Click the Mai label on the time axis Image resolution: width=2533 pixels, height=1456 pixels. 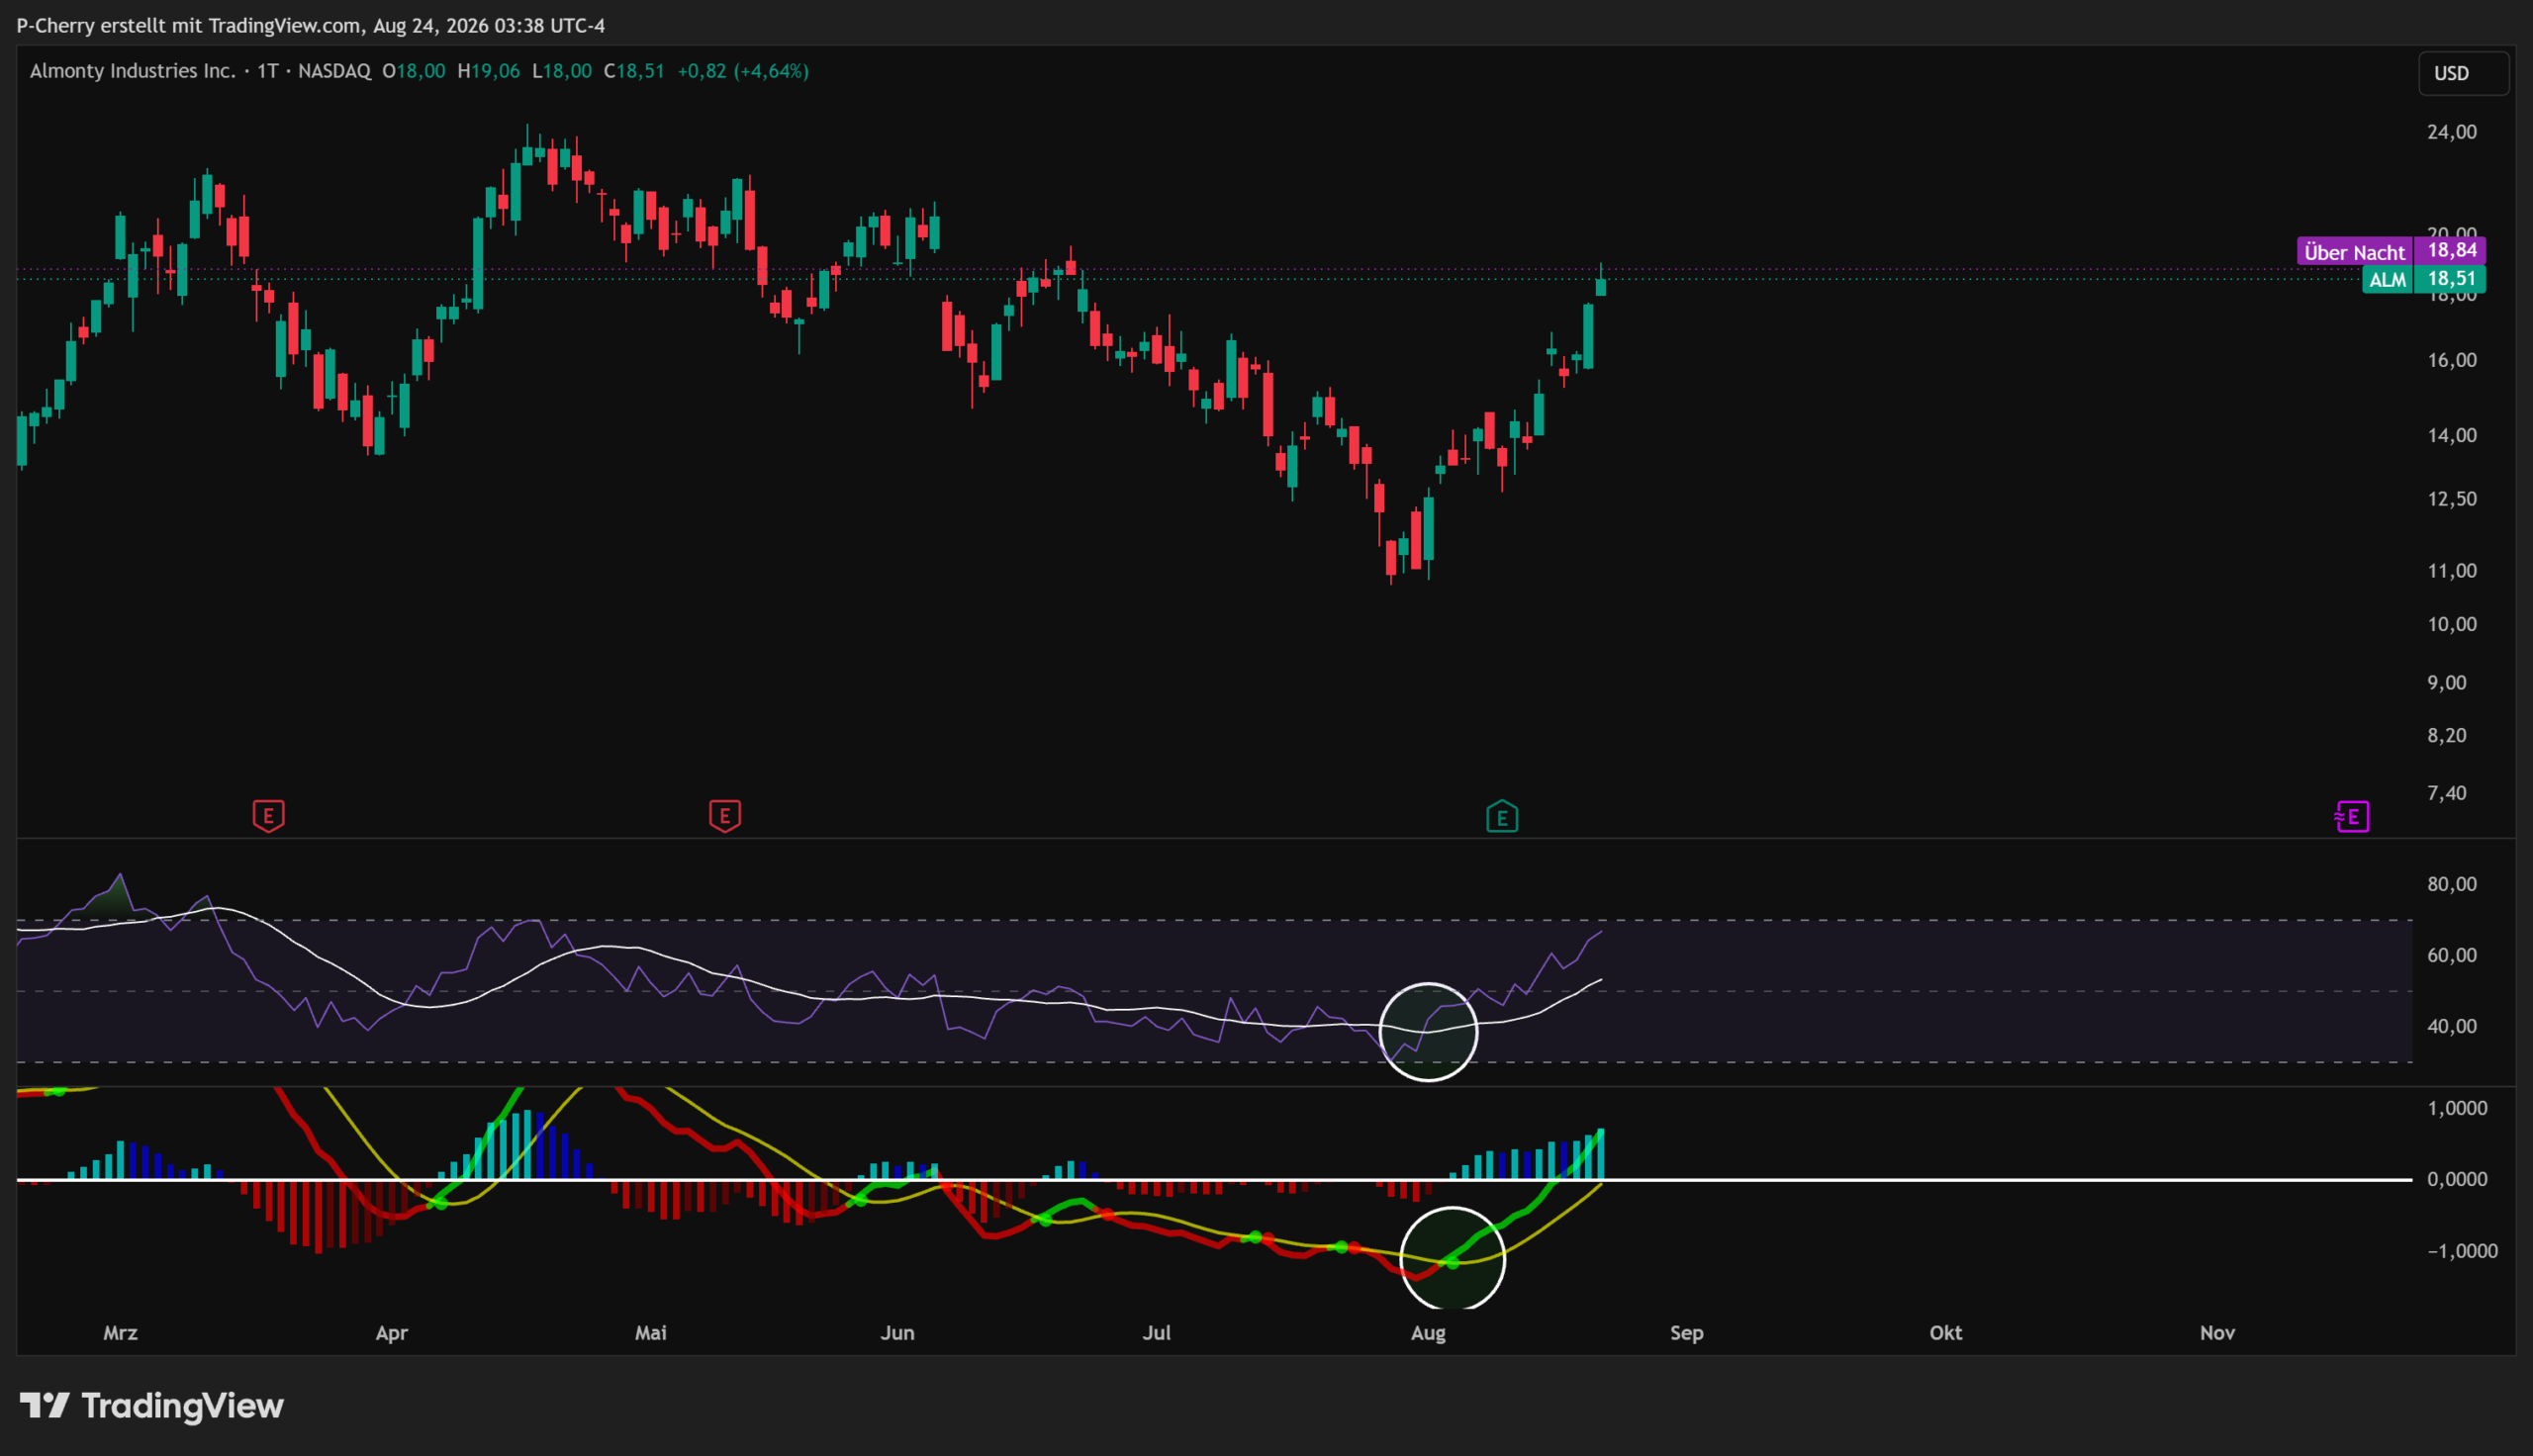pyautogui.click(x=650, y=1333)
